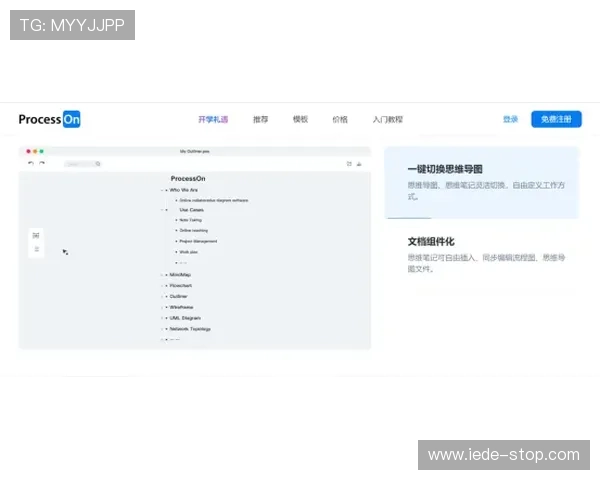This screenshot has height=480, width=600.
Task: Collapse the Who We Are node
Action: click(x=162, y=190)
